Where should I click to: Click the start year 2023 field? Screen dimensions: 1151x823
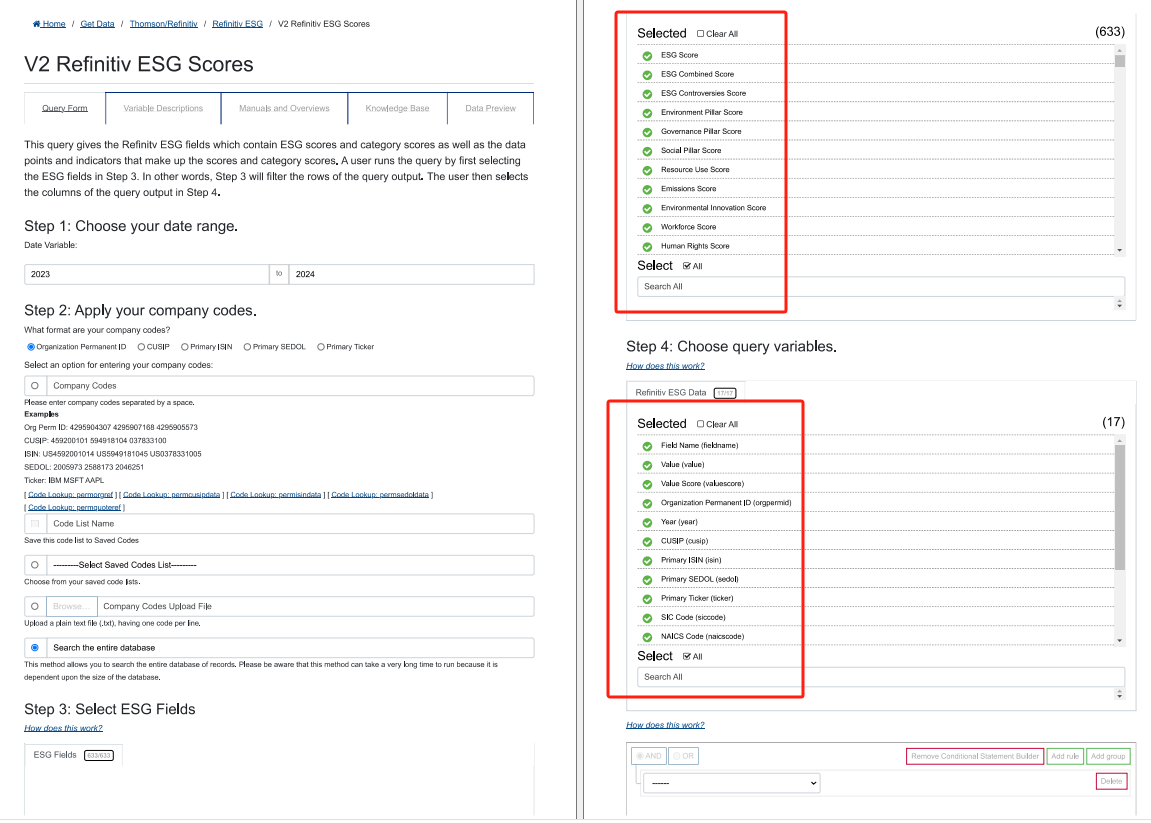[146, 274]
